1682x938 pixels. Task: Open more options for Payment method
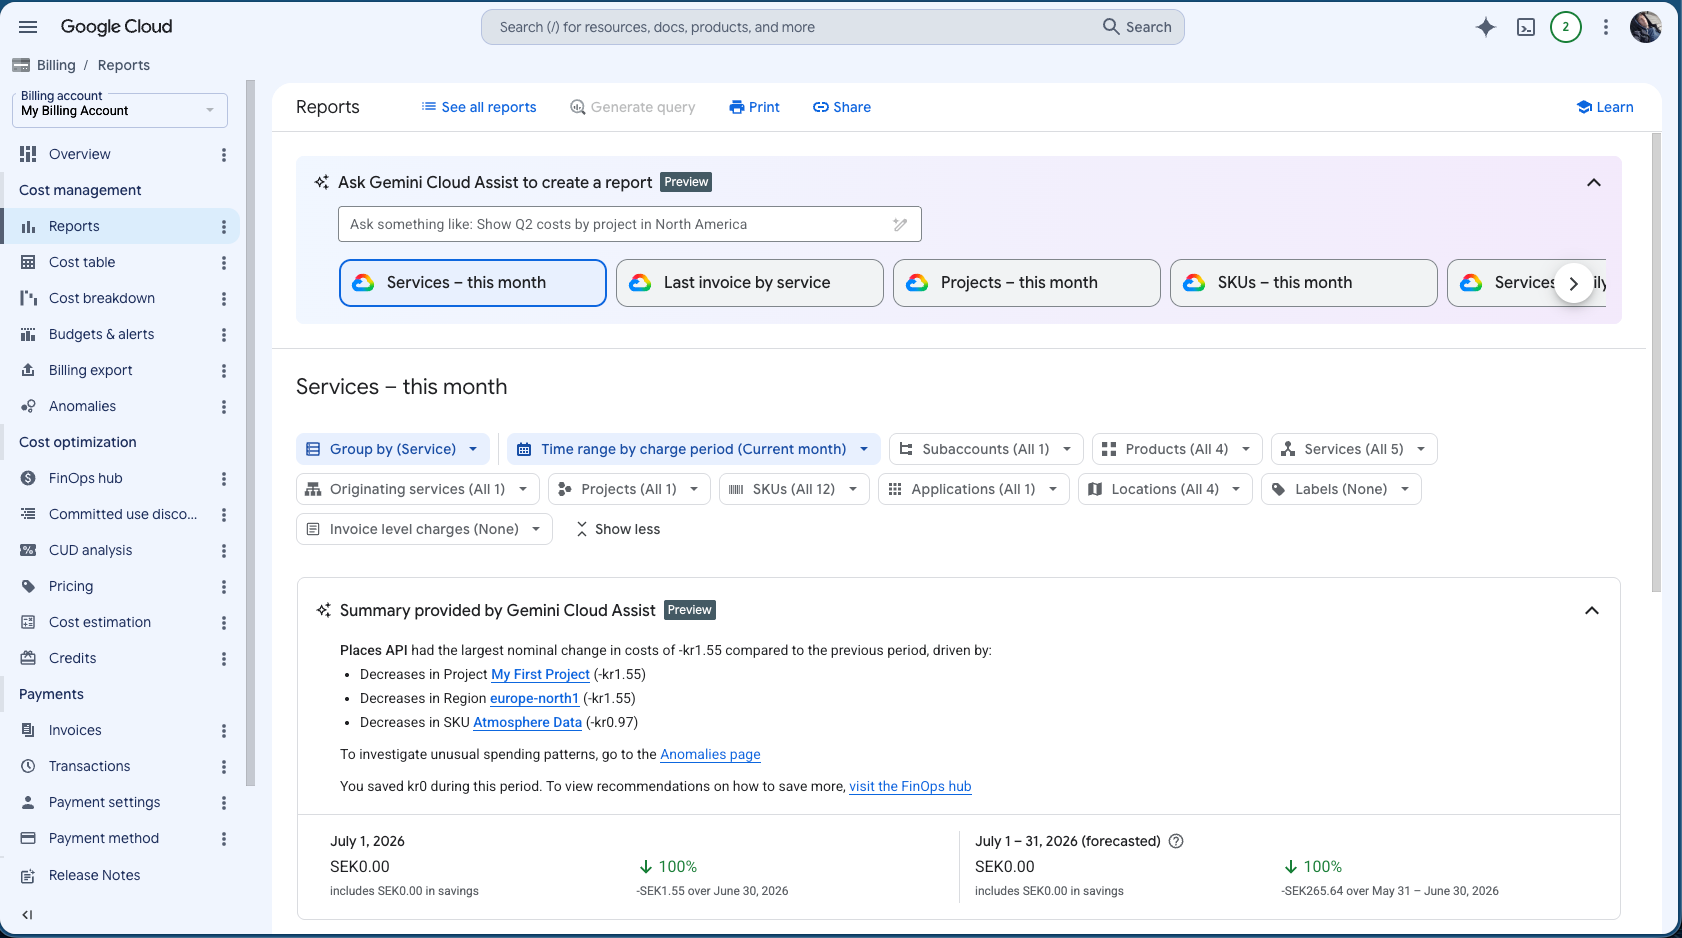point(224,839)
